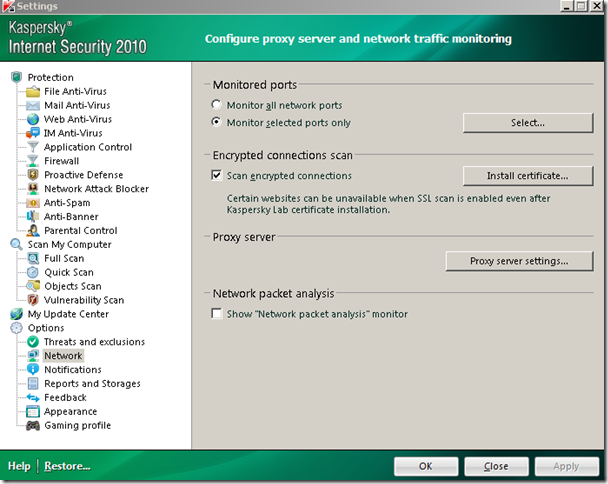Click the Threats and exclusions checkmark icon
Viewport: 608px width, 484px height.
(x=33, y=342)
